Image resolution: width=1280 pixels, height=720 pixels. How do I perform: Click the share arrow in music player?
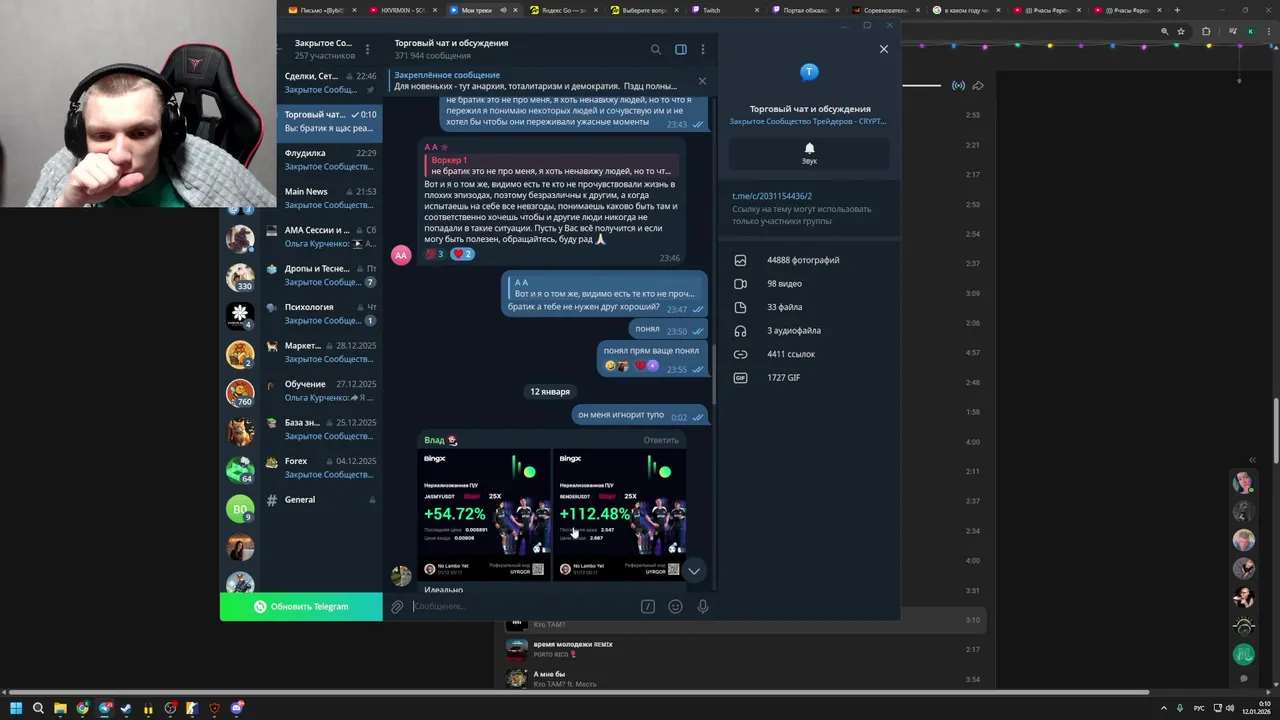coord(978,85)
